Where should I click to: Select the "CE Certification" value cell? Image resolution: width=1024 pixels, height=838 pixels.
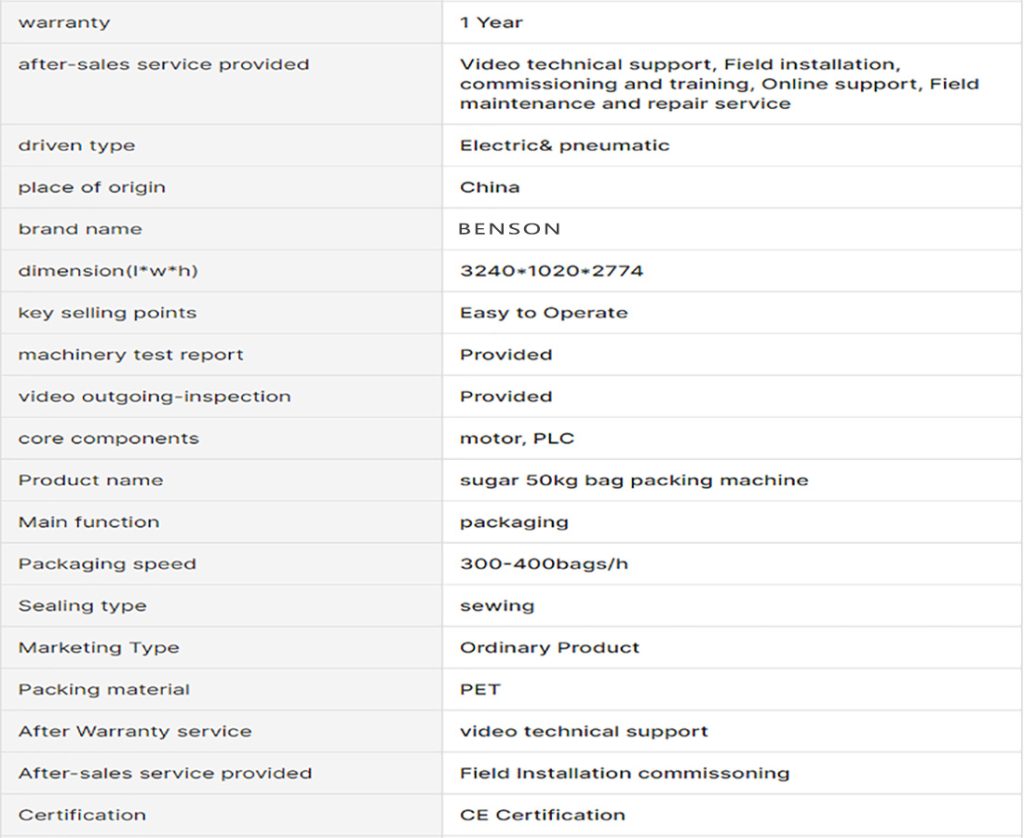click(542, 816)
